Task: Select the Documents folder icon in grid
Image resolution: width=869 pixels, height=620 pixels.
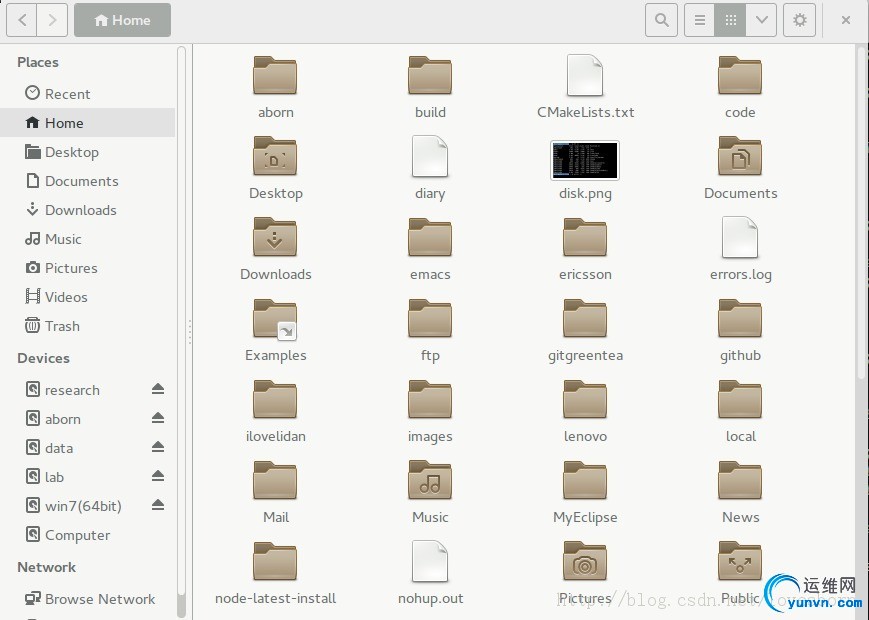Action: pyautogui.click(x=740, y=156)
